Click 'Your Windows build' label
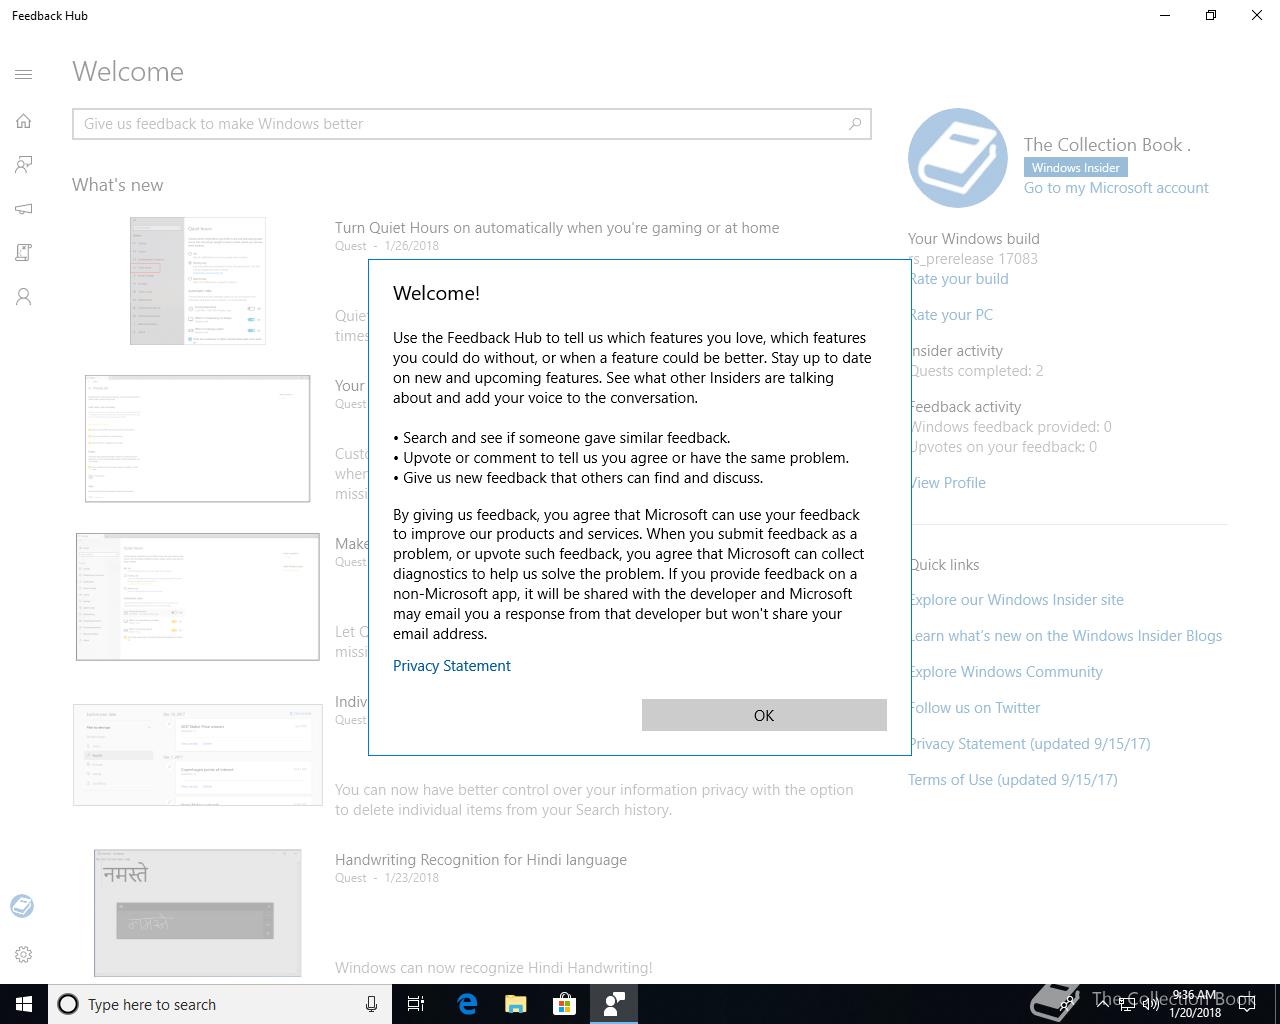Viewport: 1280px width, 1024px height. pos(974,239)
